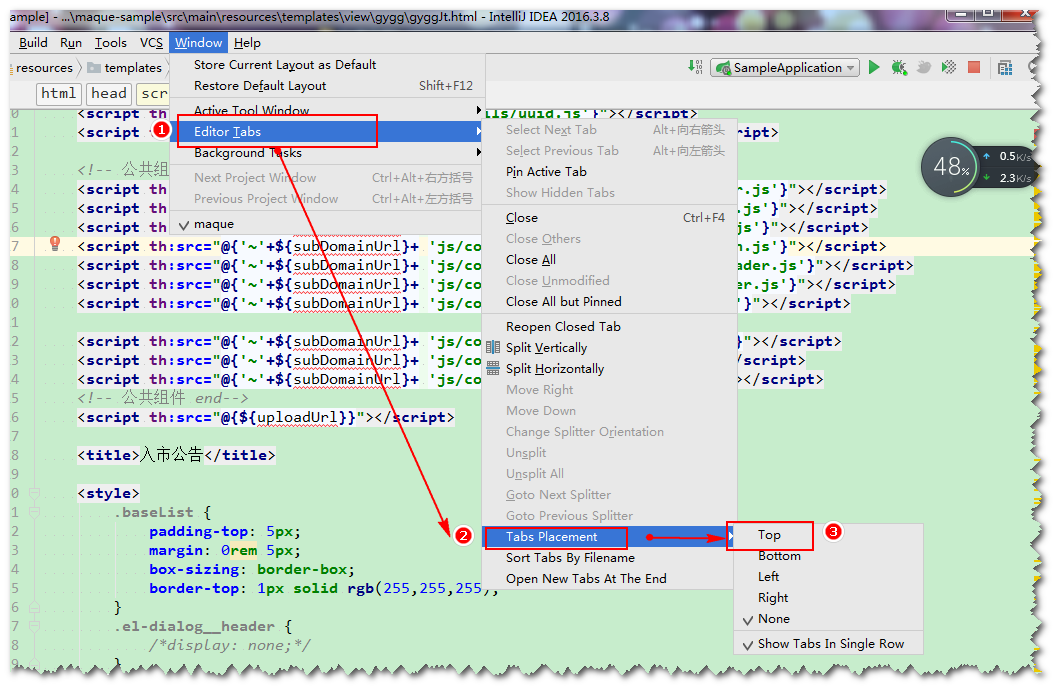Click the templates folder icon in breadcrumb
Image resolution: width=1059 pixels, height=692 pixels.
(x=94, y=68)
